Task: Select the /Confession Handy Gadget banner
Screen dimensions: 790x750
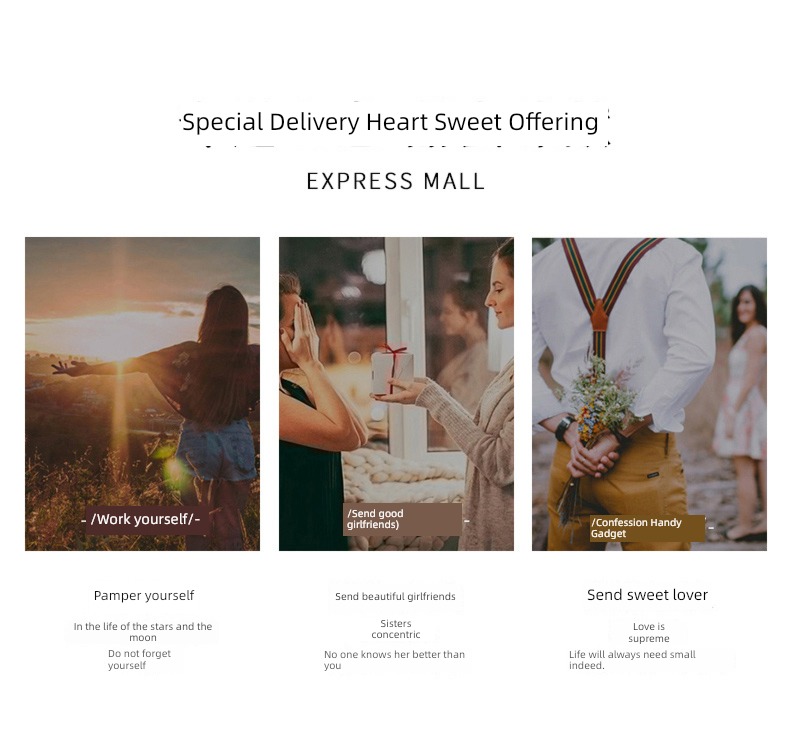Action: pos(647,528)
